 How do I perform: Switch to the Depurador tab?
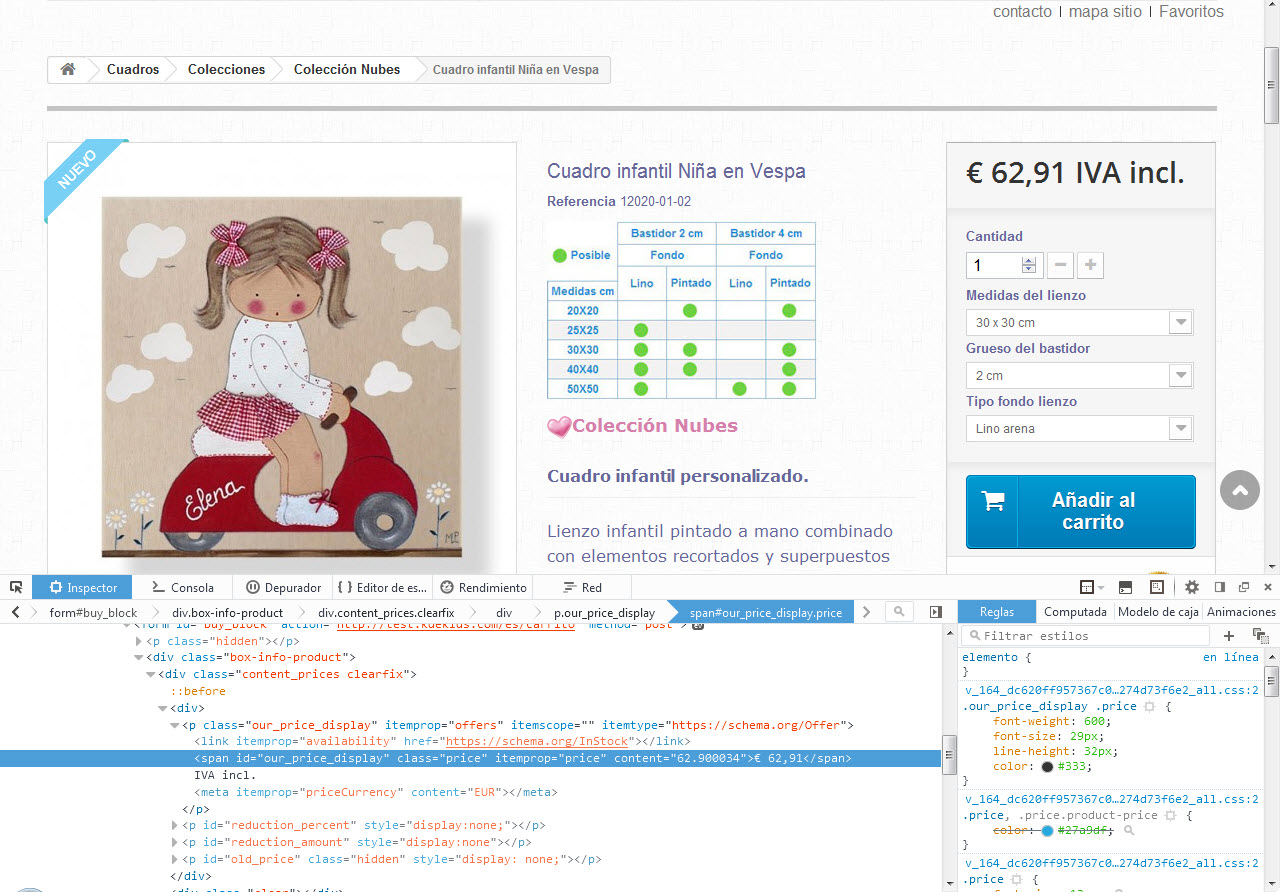coord(283,587)
